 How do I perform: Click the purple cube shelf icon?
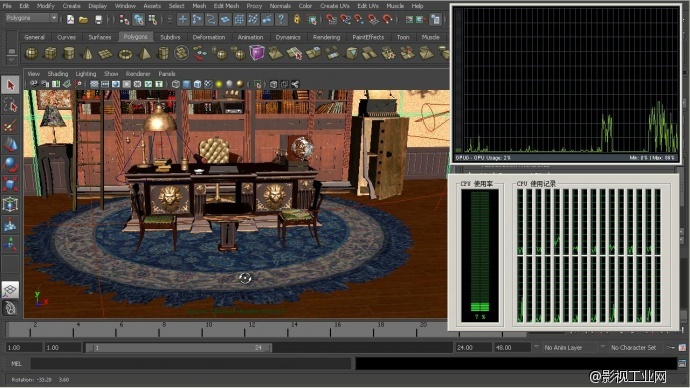257,53
